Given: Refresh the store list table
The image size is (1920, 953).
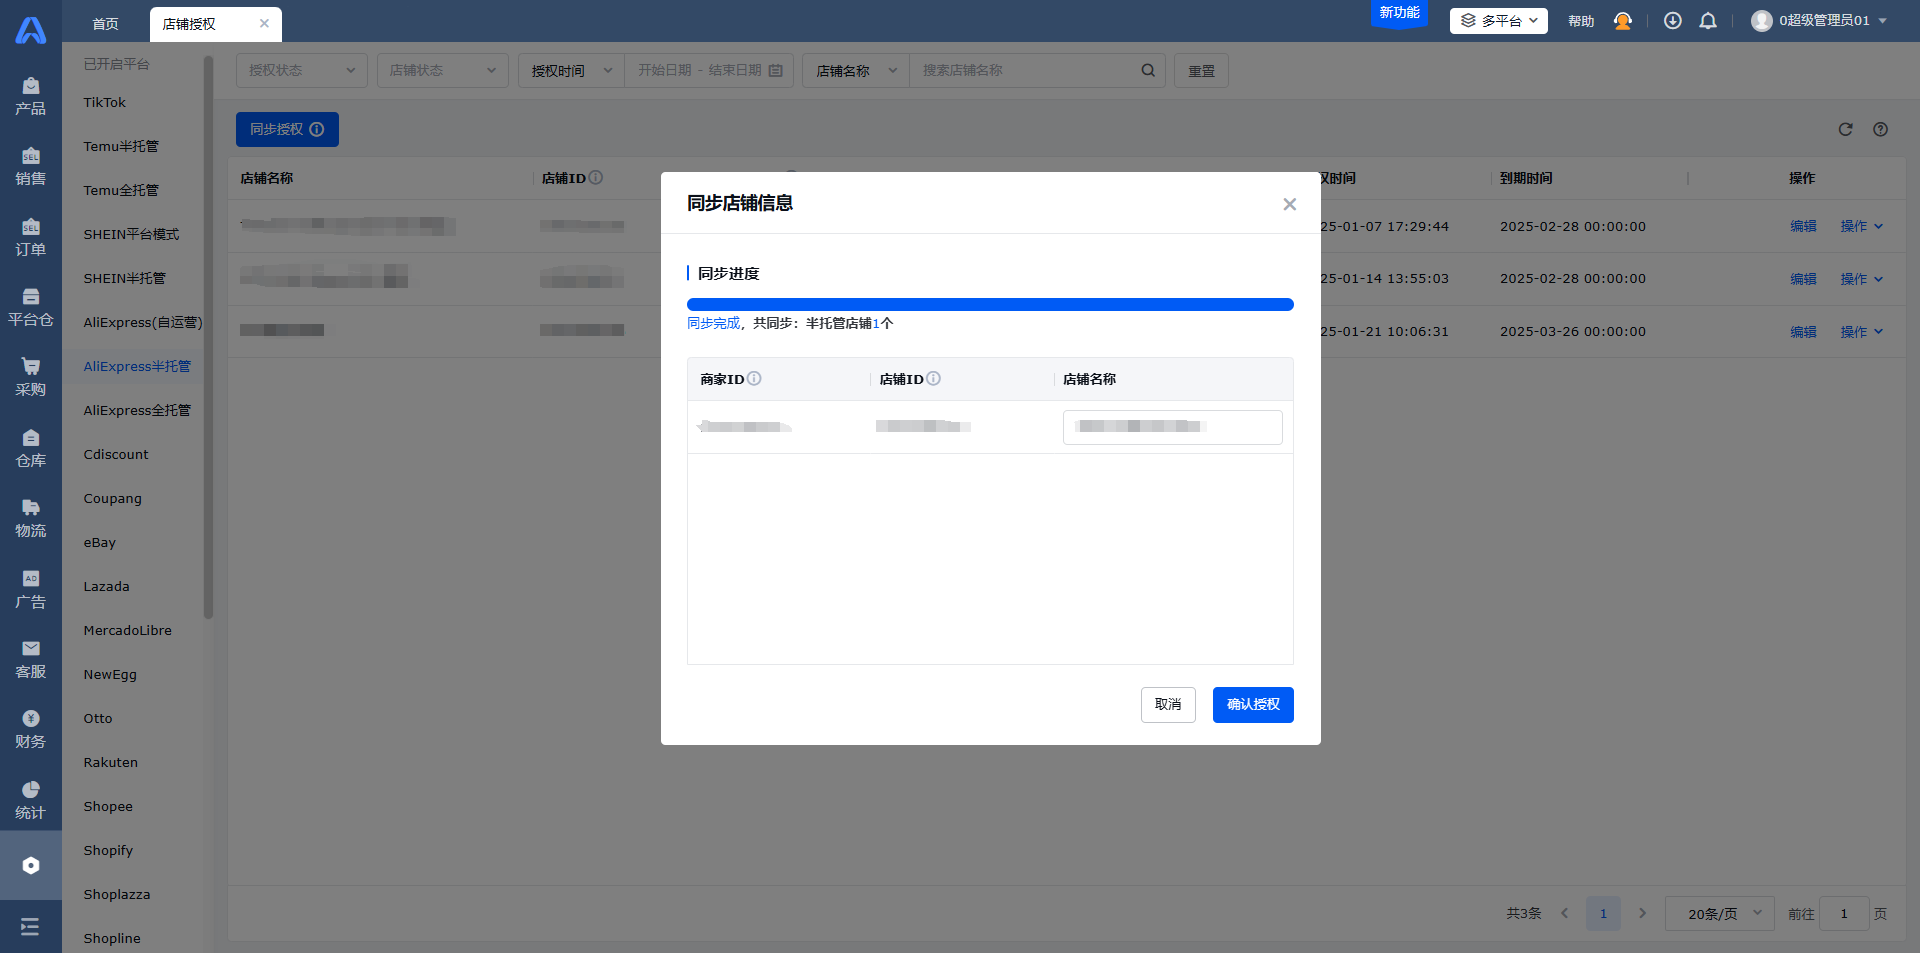Looking at the screenshot, I should [x=1845, y=129].
